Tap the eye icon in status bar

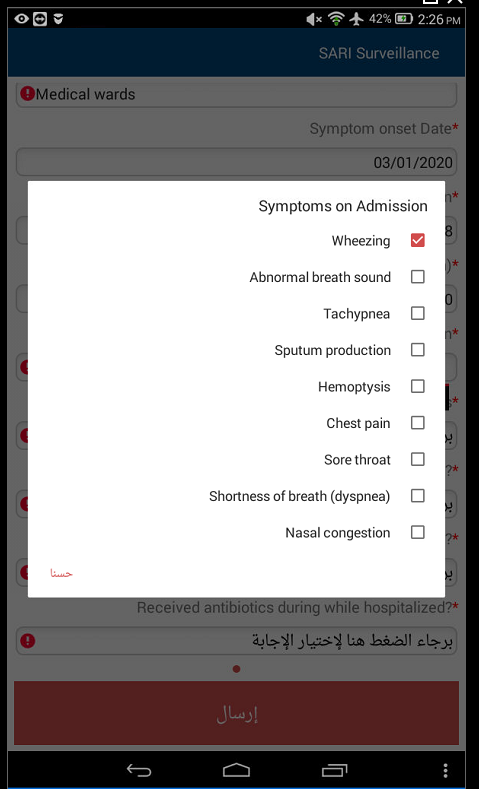22,19
